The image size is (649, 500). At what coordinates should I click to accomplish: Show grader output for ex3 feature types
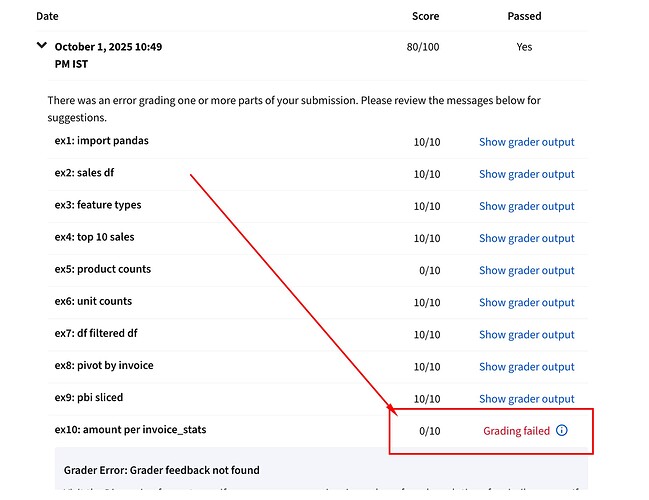[x=526, y=206]
